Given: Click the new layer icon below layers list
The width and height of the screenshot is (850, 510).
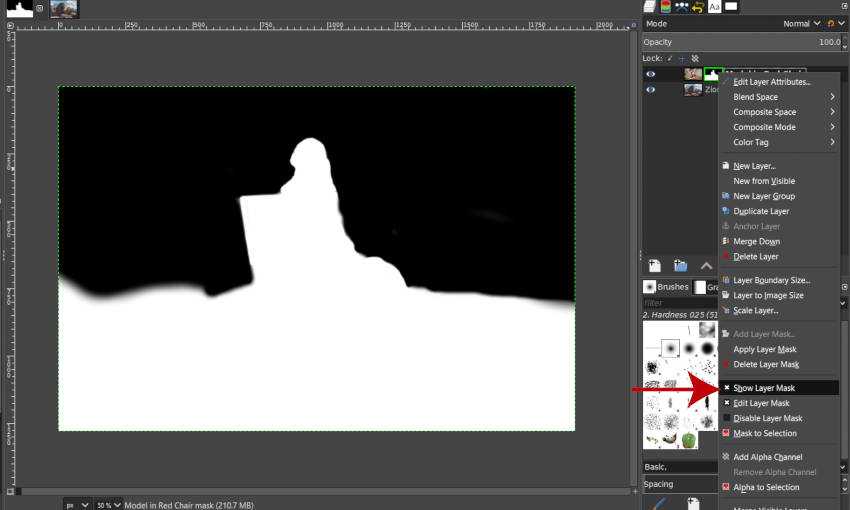Looking at the screenshot, I should [655, 266].
